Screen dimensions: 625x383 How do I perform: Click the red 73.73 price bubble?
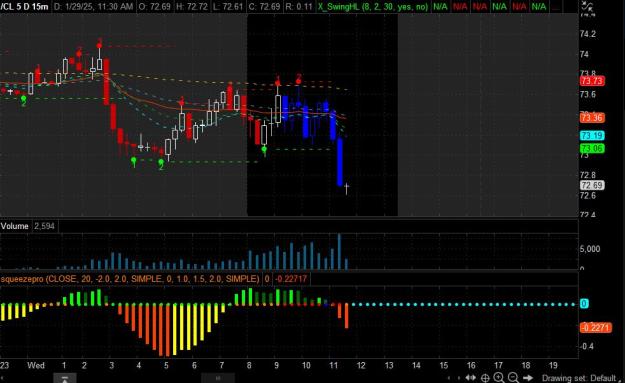[x=592, y=81]
